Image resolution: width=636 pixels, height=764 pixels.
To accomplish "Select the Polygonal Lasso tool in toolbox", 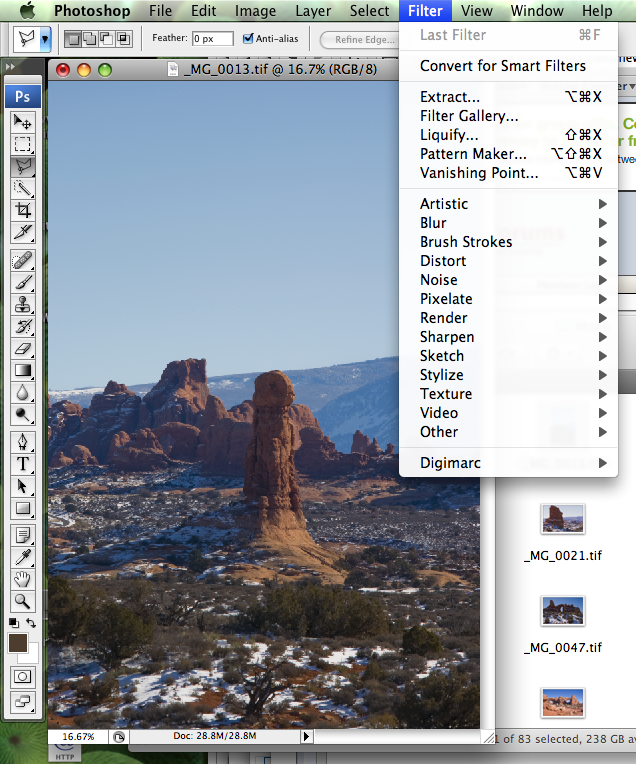I will click(22, 167).
